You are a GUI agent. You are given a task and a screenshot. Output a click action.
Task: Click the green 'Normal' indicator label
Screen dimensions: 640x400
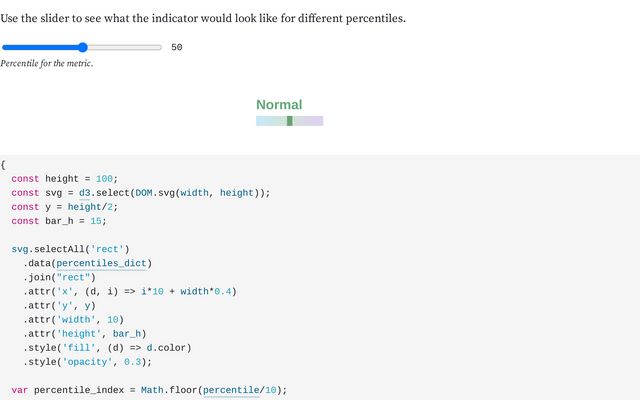tap(279, 105)
